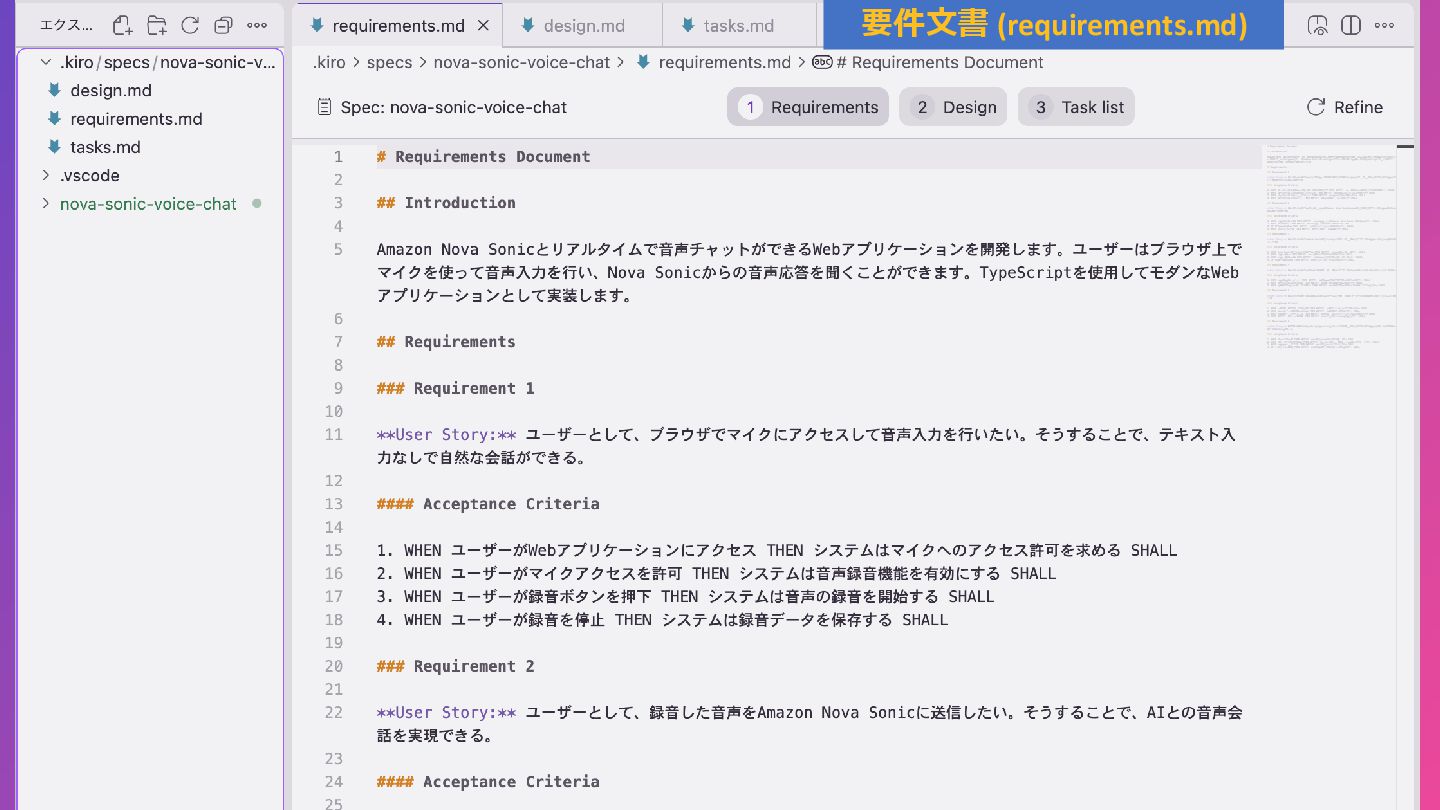This screenshot has height=810, width=1440.
Task: Click the editor vertical scrollbar thumb
Action: pos(1404,148)
